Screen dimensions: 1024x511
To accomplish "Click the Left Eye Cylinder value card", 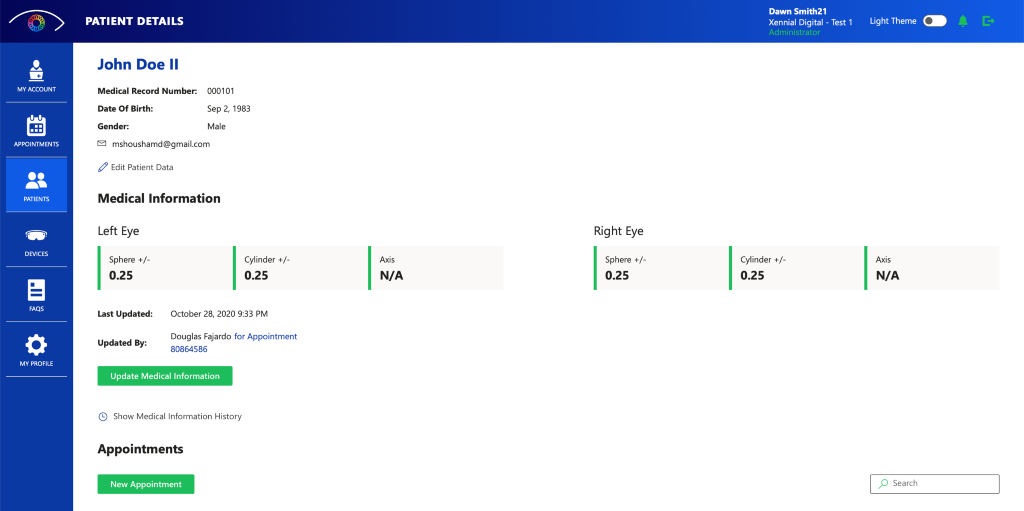I will click(x=300, y=268).
